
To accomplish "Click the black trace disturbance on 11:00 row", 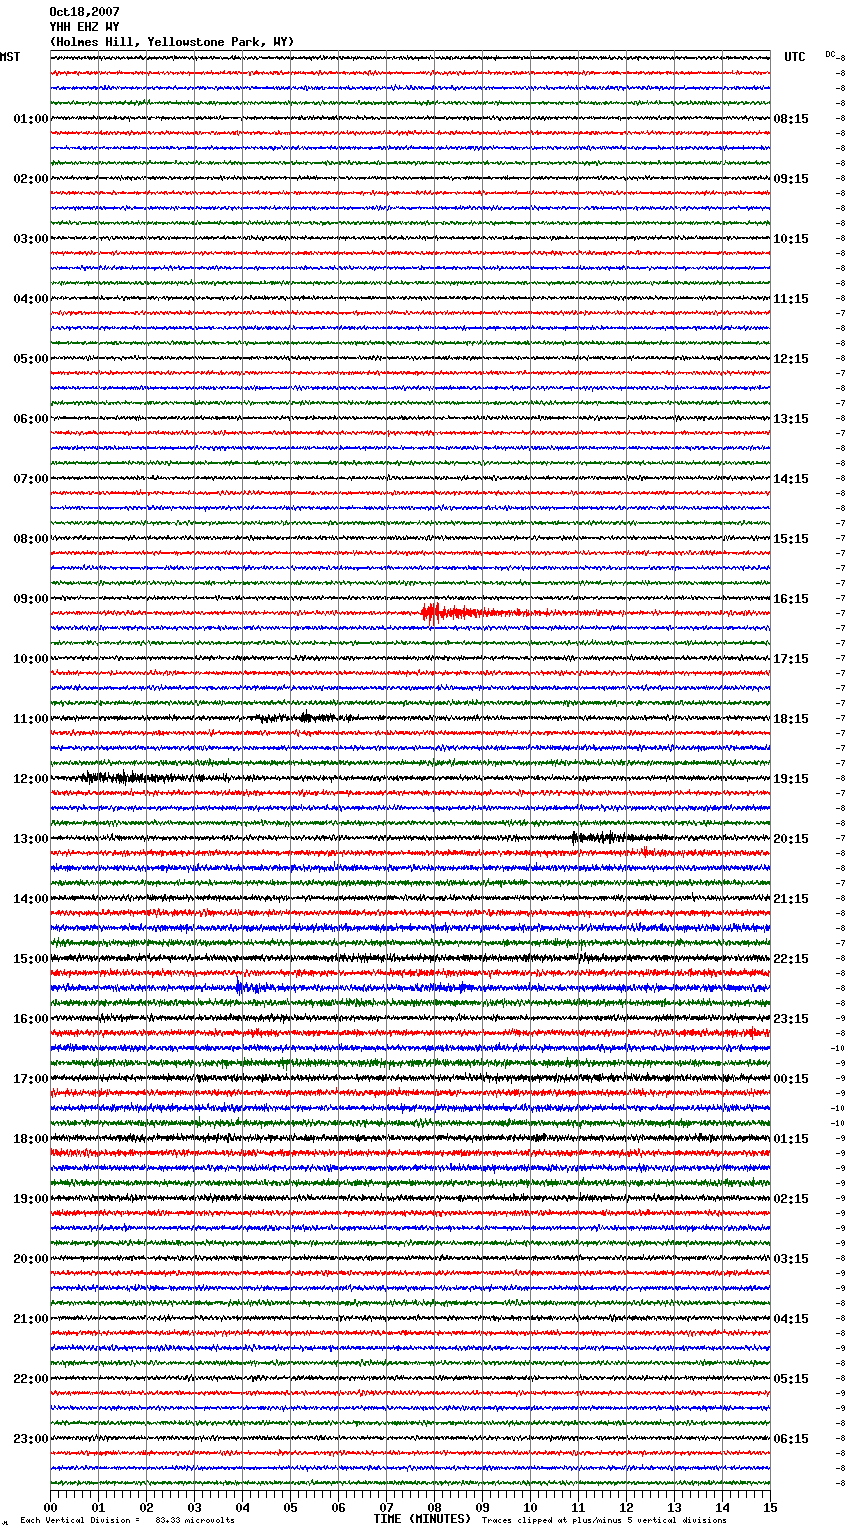I will 305,717.
